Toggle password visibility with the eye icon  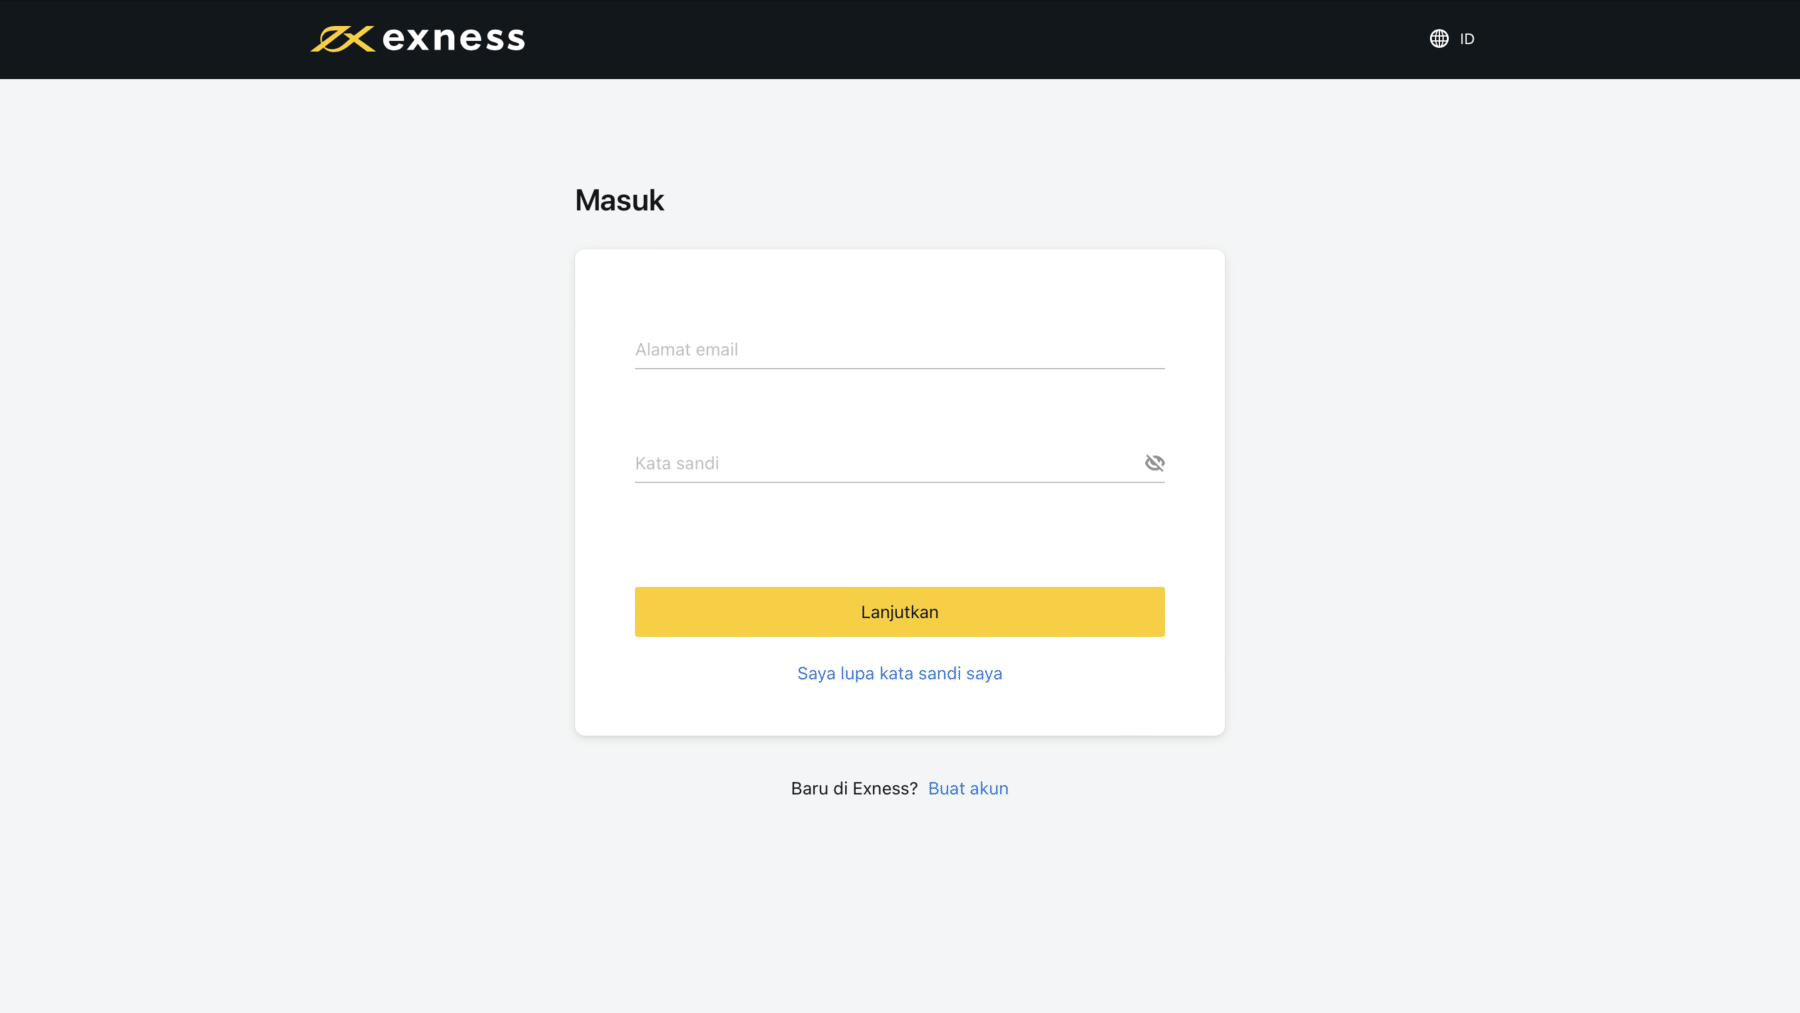[x=1154, y=463]
